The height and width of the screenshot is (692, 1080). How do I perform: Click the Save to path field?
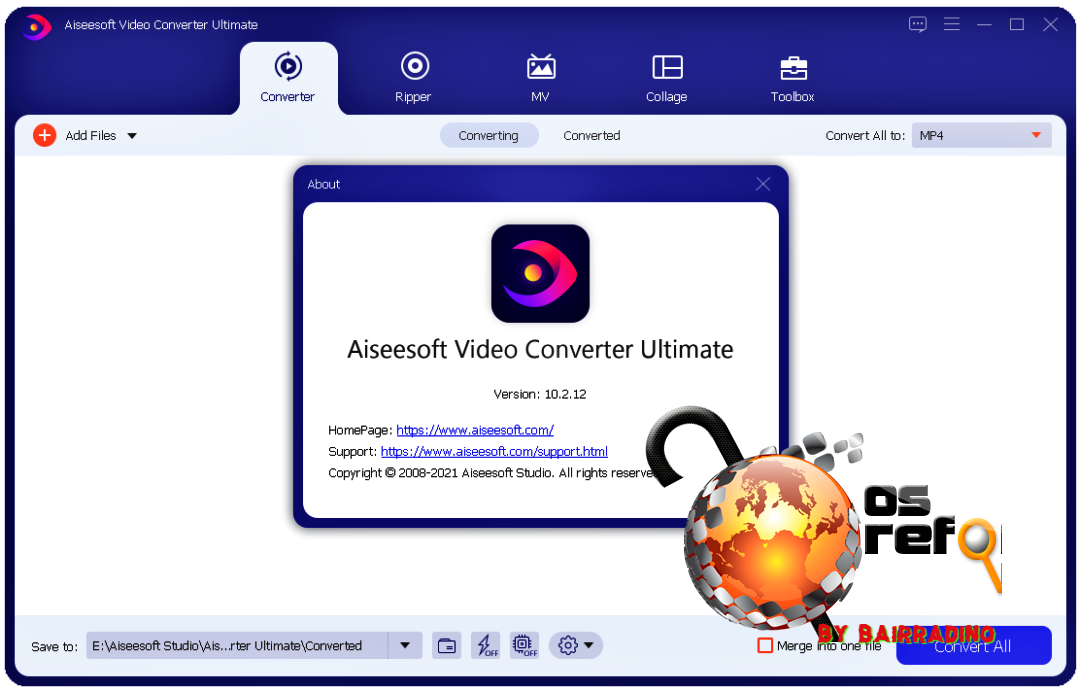click(237, 646)
